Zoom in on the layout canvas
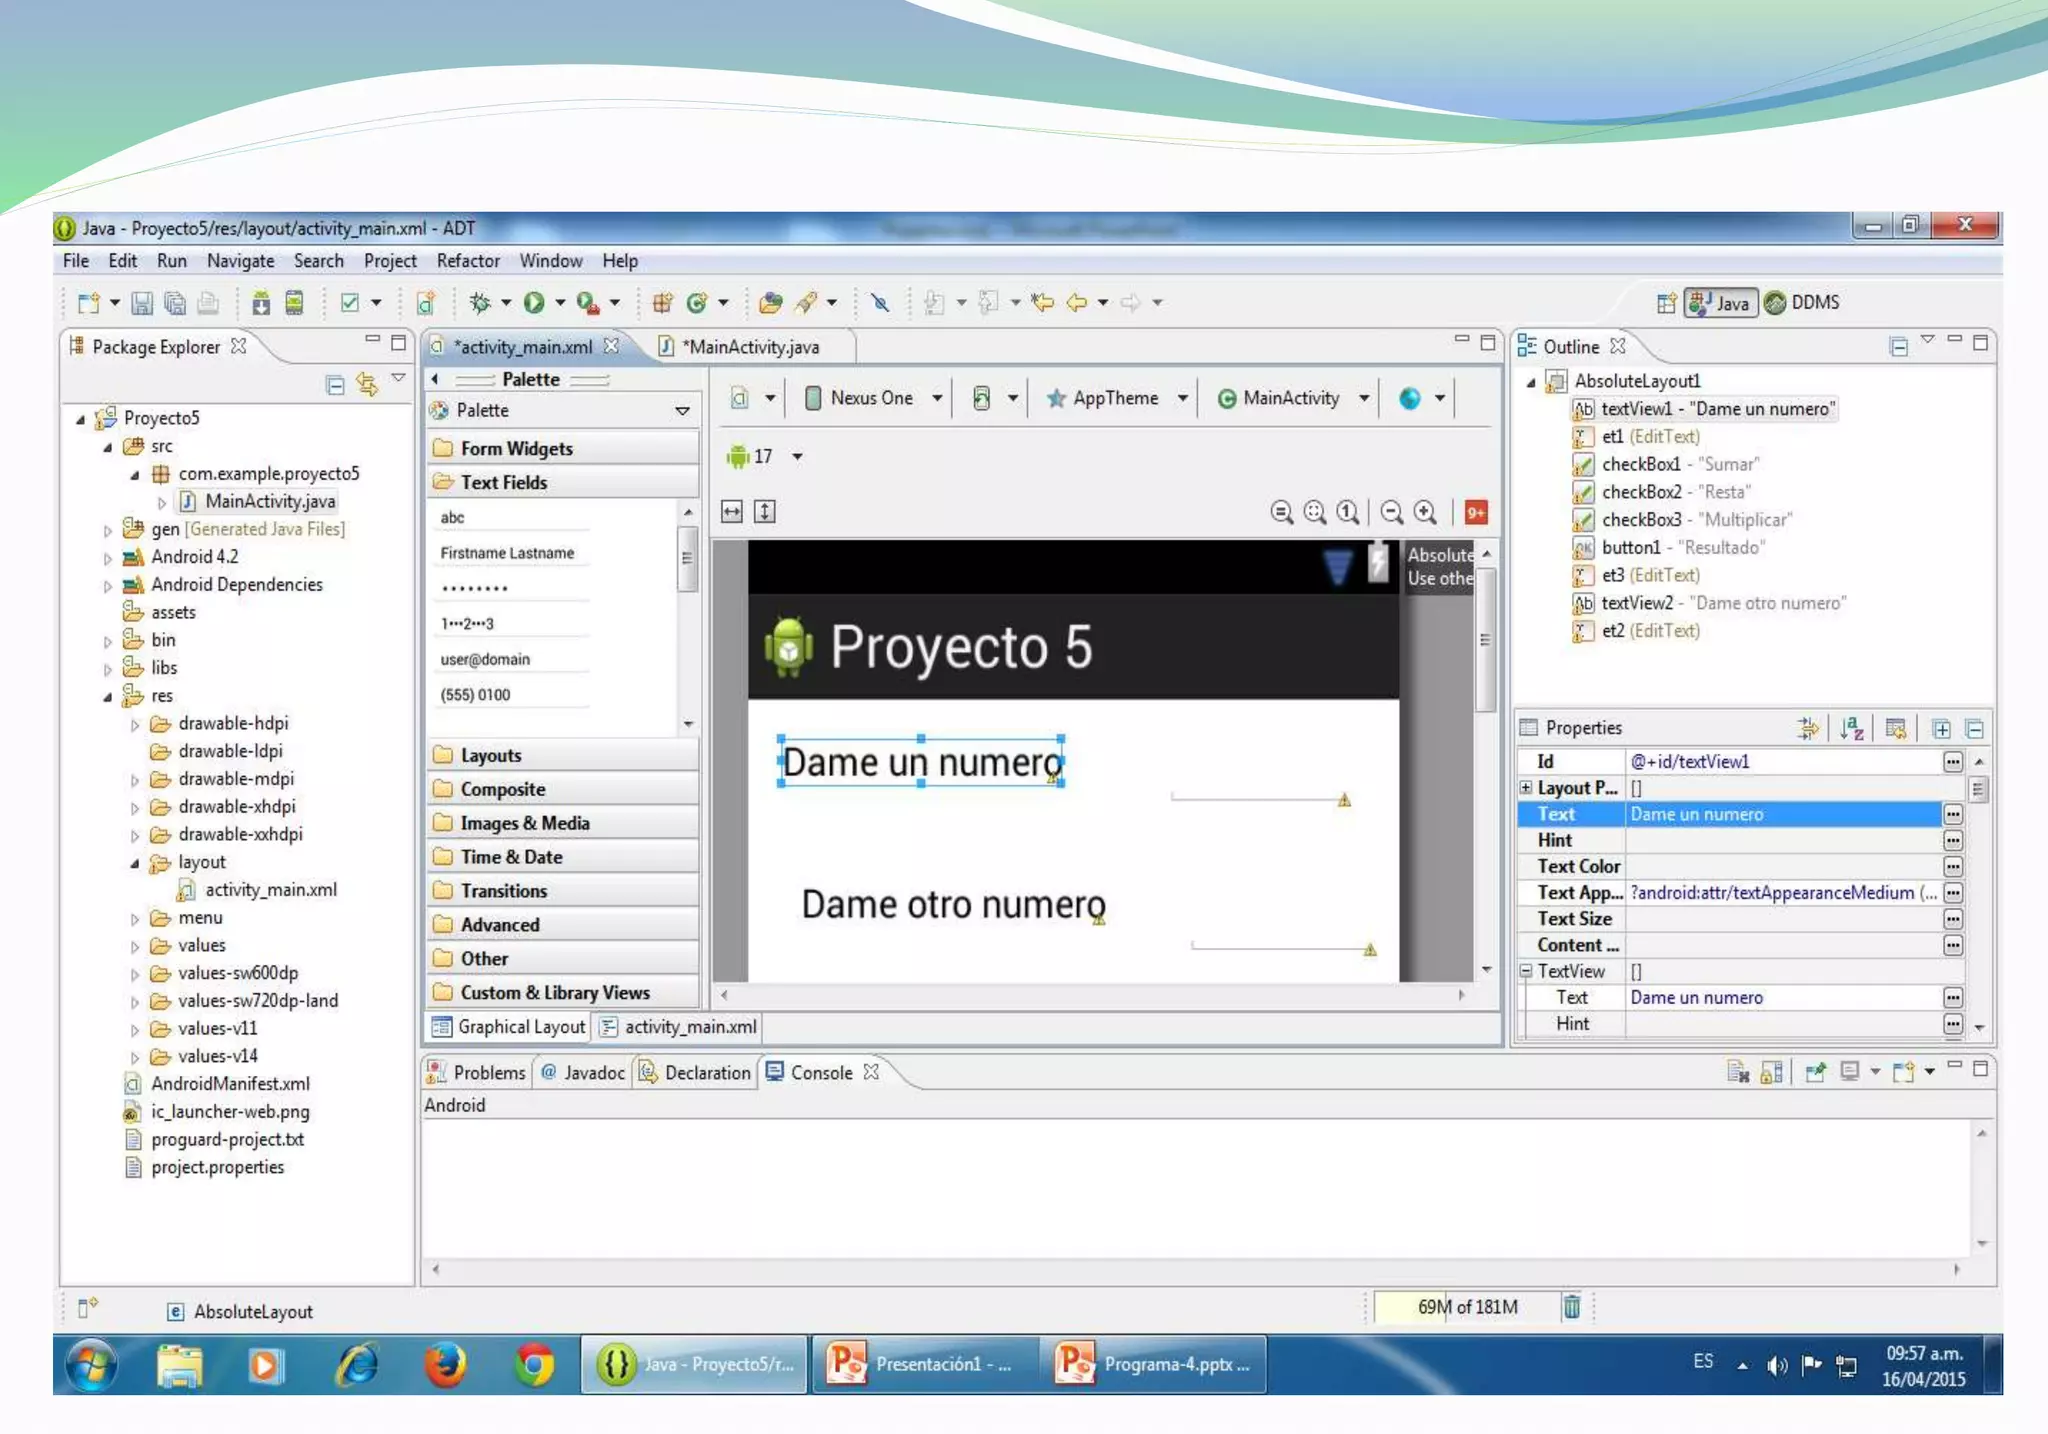The height and width of the screenshot is (1434, 2048). 1426,513
